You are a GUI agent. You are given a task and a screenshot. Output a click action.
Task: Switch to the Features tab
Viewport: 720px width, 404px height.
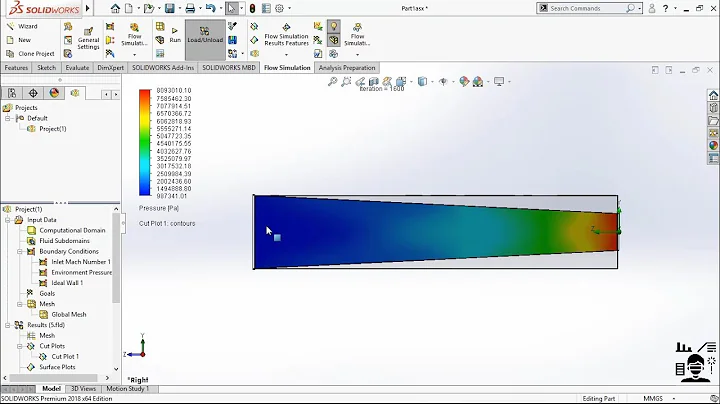(17, 67)
